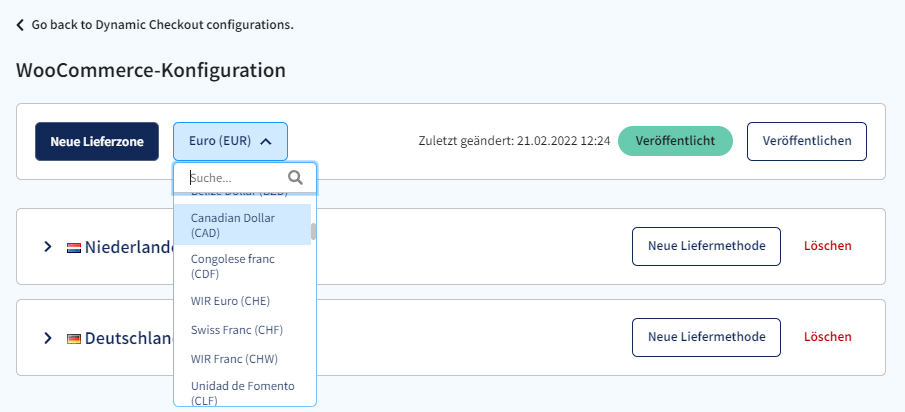This screenshot has width=905, height=412.
Task: Click the magnifier search icon
Action: coord(296,178)
